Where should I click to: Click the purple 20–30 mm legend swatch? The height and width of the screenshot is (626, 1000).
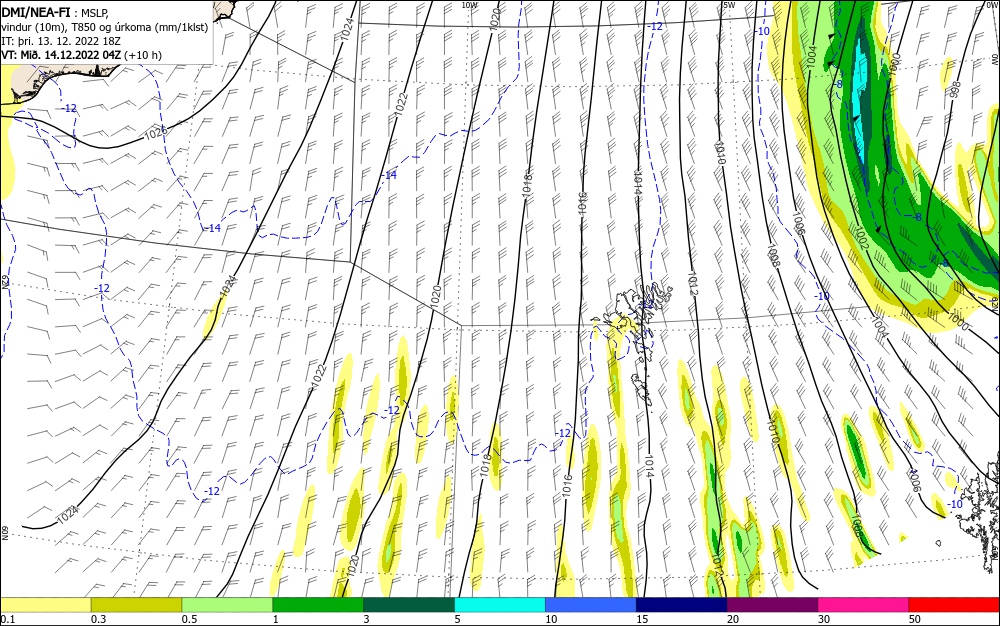pyautogui.click(x=772, y=605)
